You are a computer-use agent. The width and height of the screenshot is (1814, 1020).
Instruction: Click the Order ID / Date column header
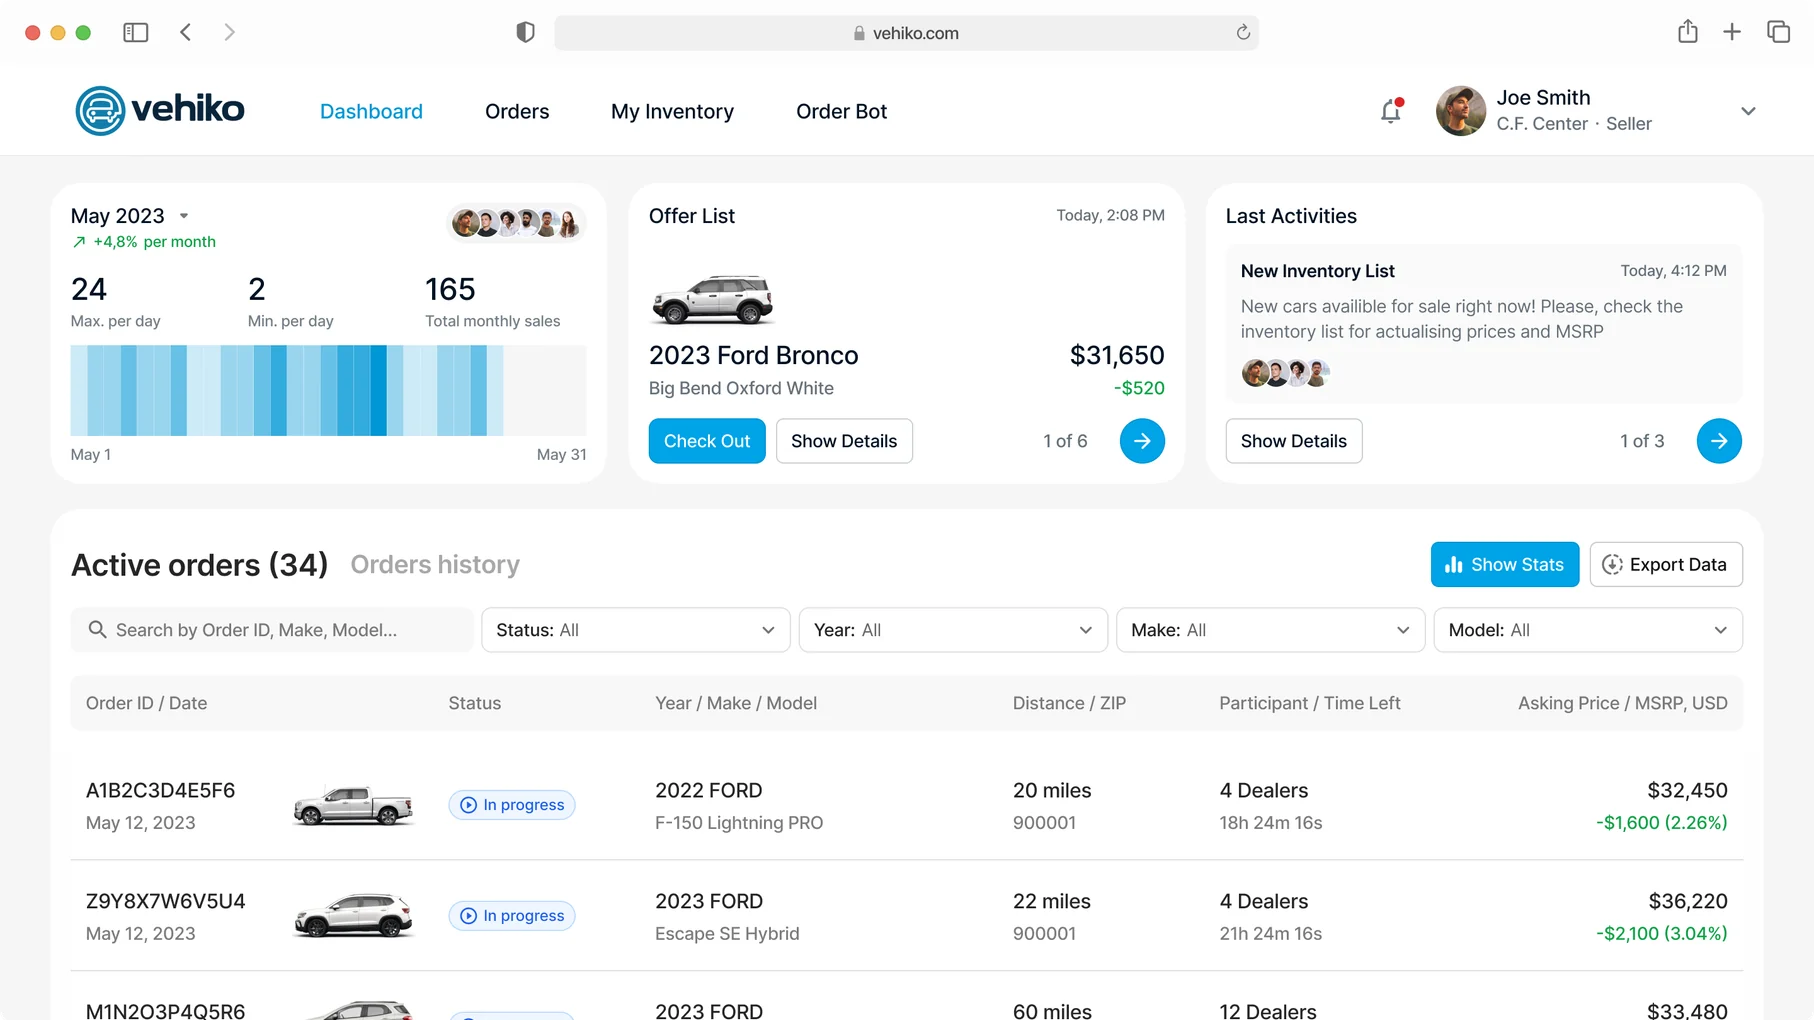click(146, 703)
